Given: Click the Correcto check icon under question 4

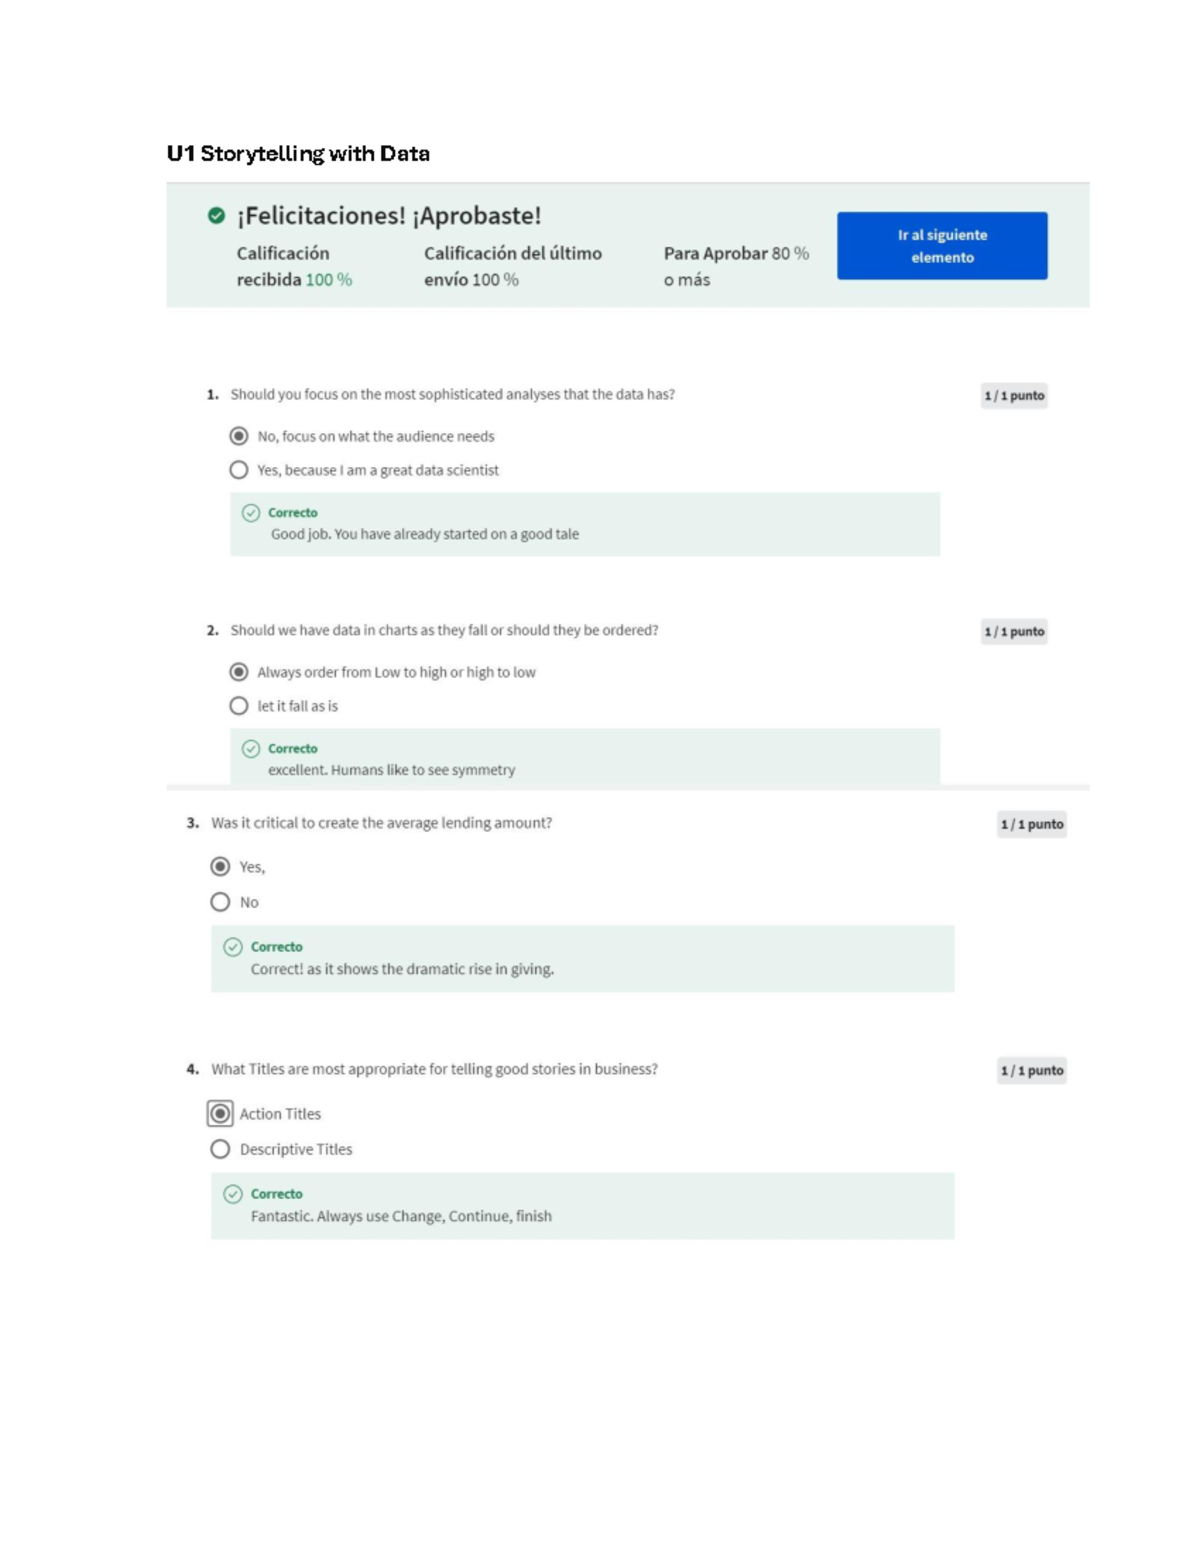Looking at the screenshot, I should pos(234,1194).
